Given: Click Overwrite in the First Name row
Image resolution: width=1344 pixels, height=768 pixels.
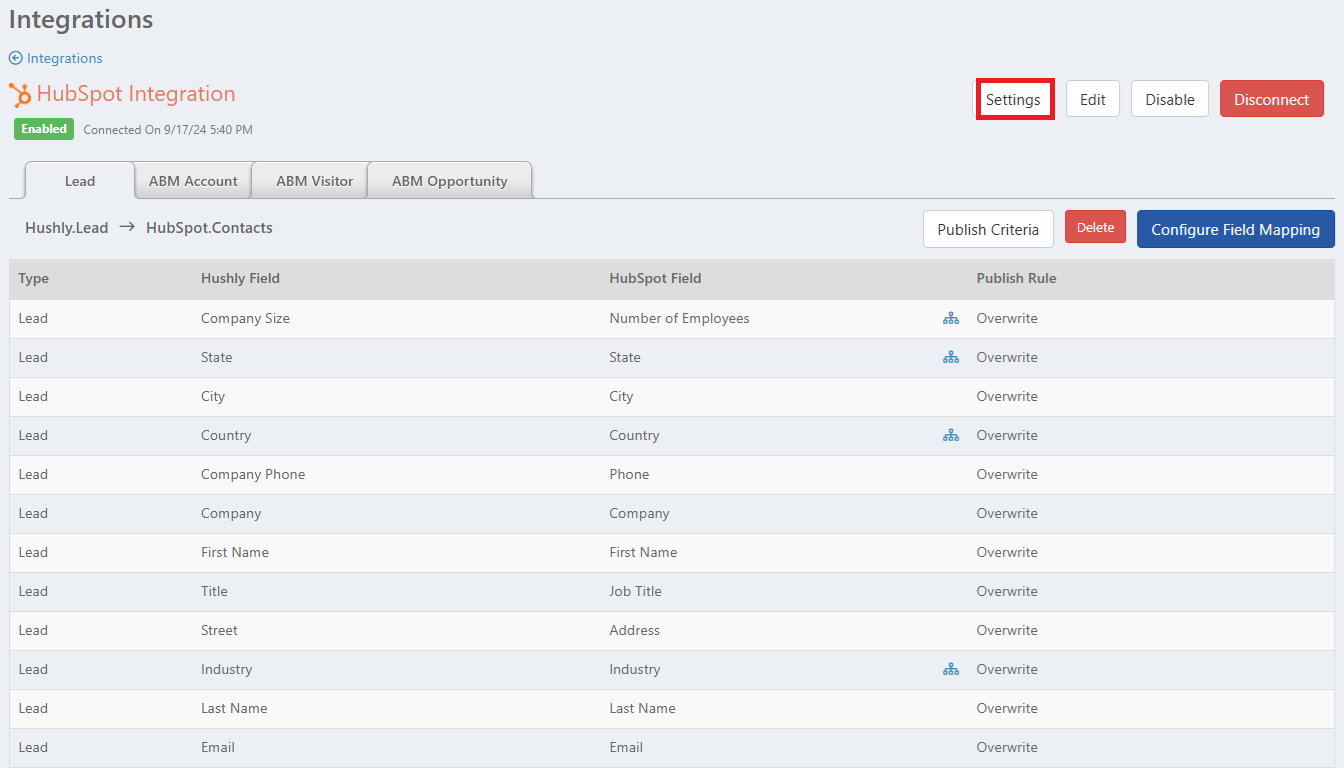Looking at the screenshot, I should (x=1007, y=553).
